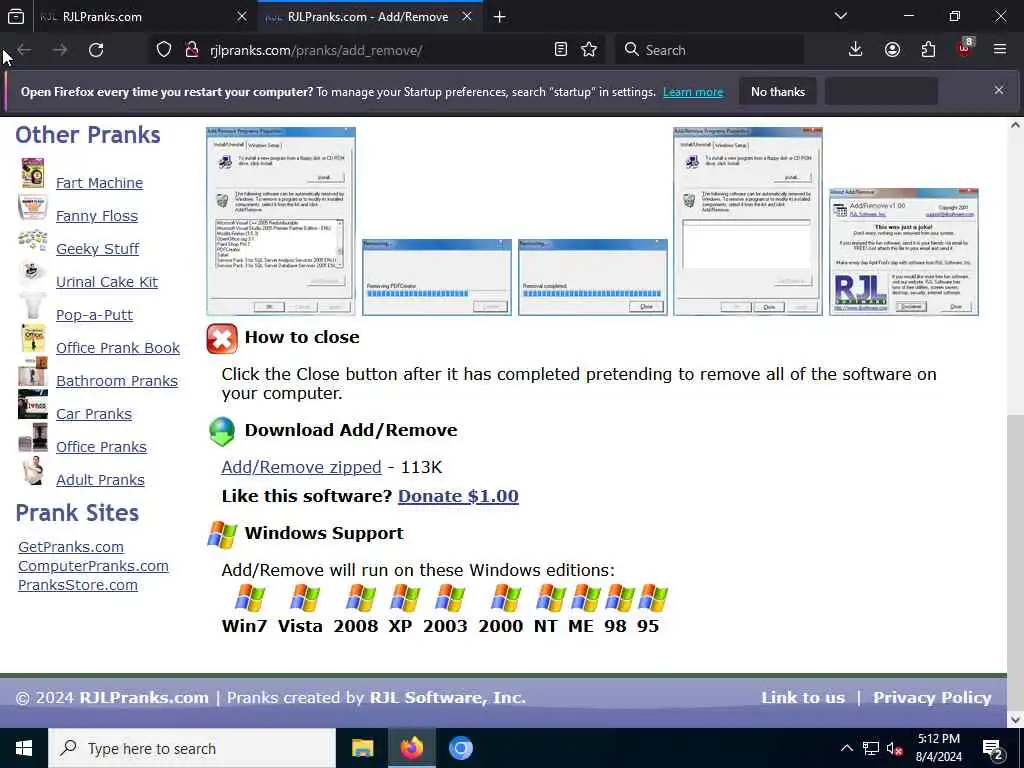Viewport: 1024px width, 768px height.
Task: Open the extensions puzzle piece icon
Action: [928, 50]
